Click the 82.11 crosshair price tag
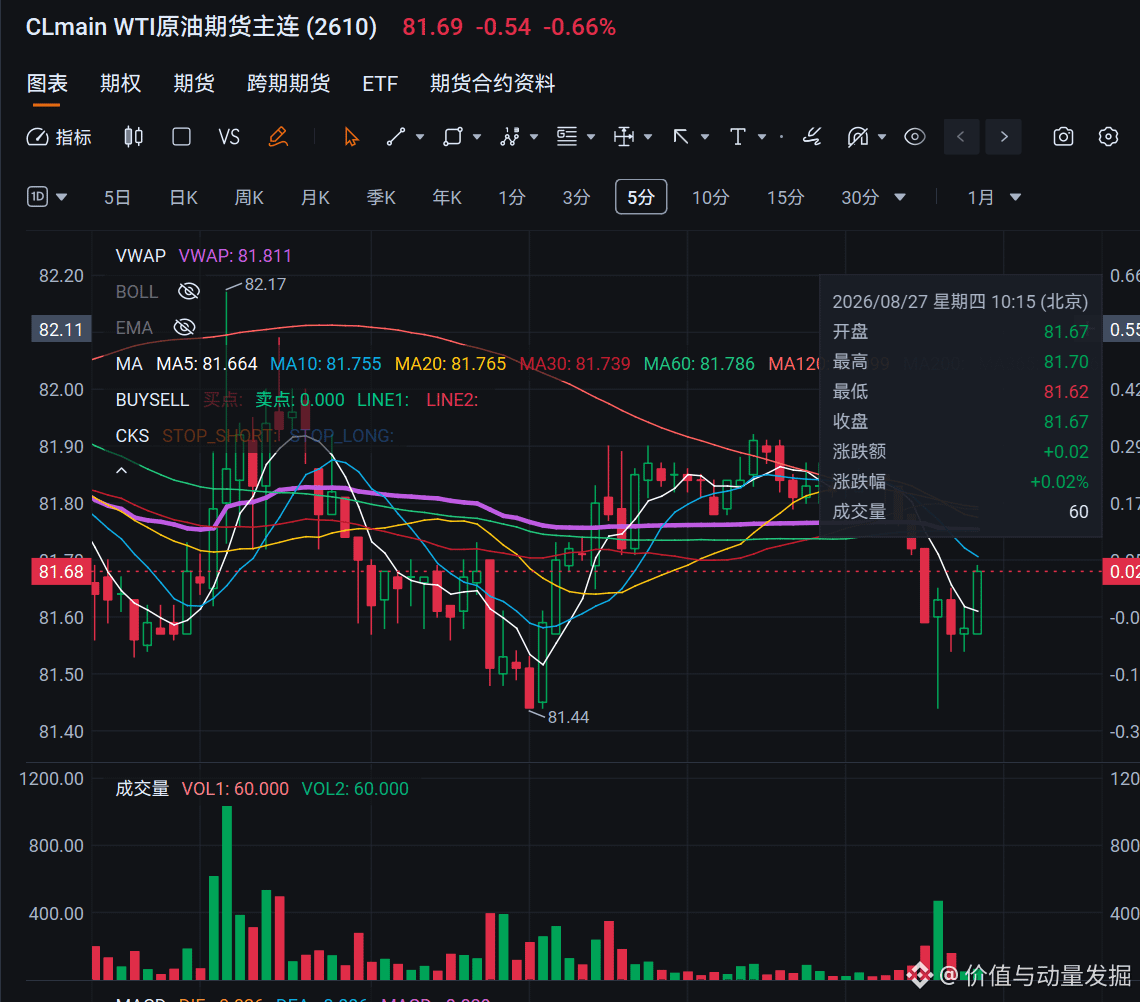This screenshot has height=1002, width=1140. pos(61,329)
